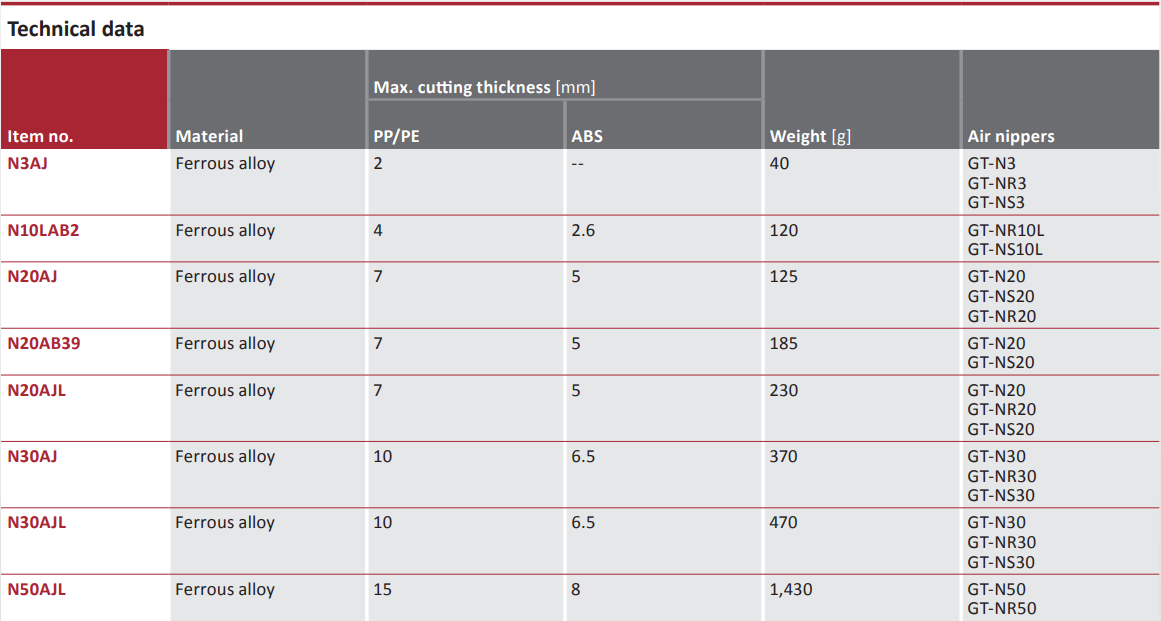The image size is (1161, 621).
Task: Select the GT-NS3 air nipper text
Action: click(996, 203)
